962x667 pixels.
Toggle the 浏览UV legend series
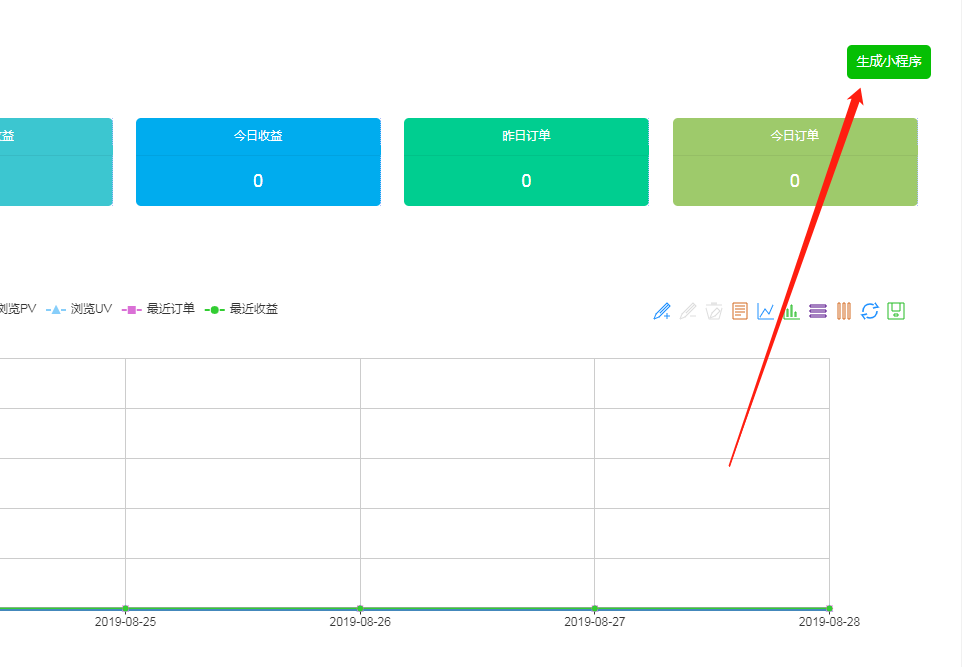[x=80, y=309]
